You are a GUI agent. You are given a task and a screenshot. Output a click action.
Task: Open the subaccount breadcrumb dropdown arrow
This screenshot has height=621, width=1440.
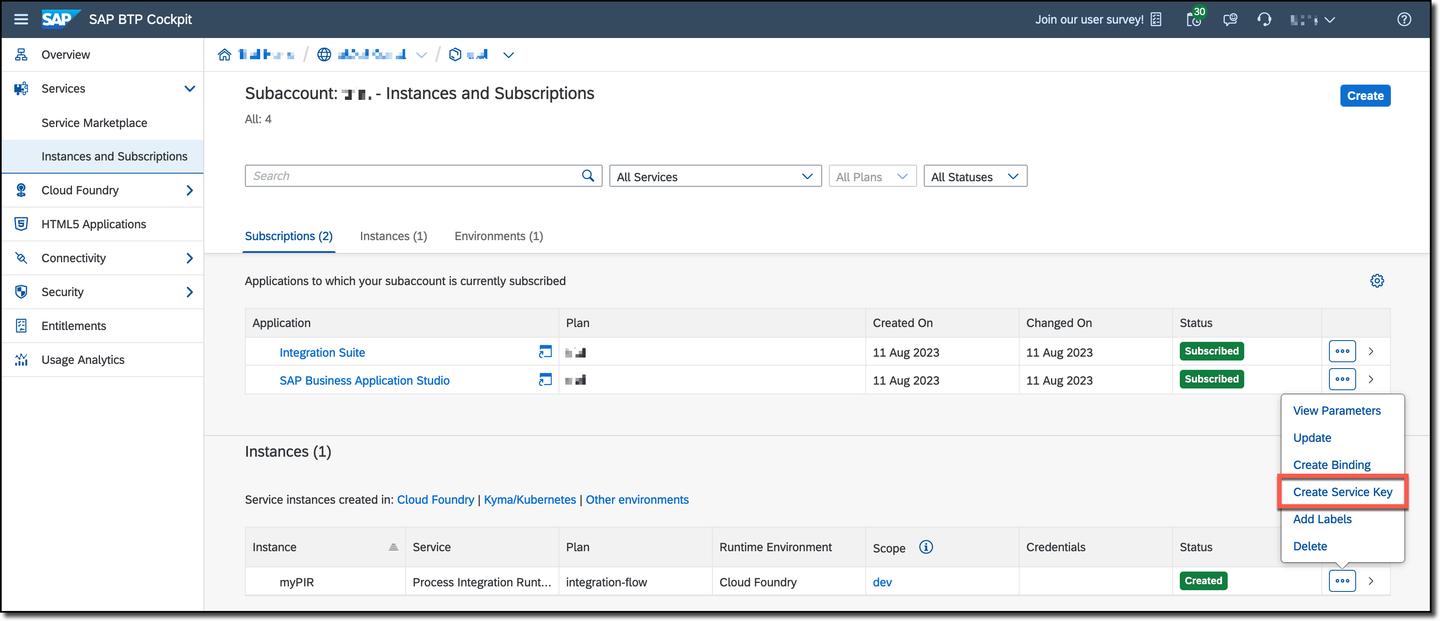(508, 55)
